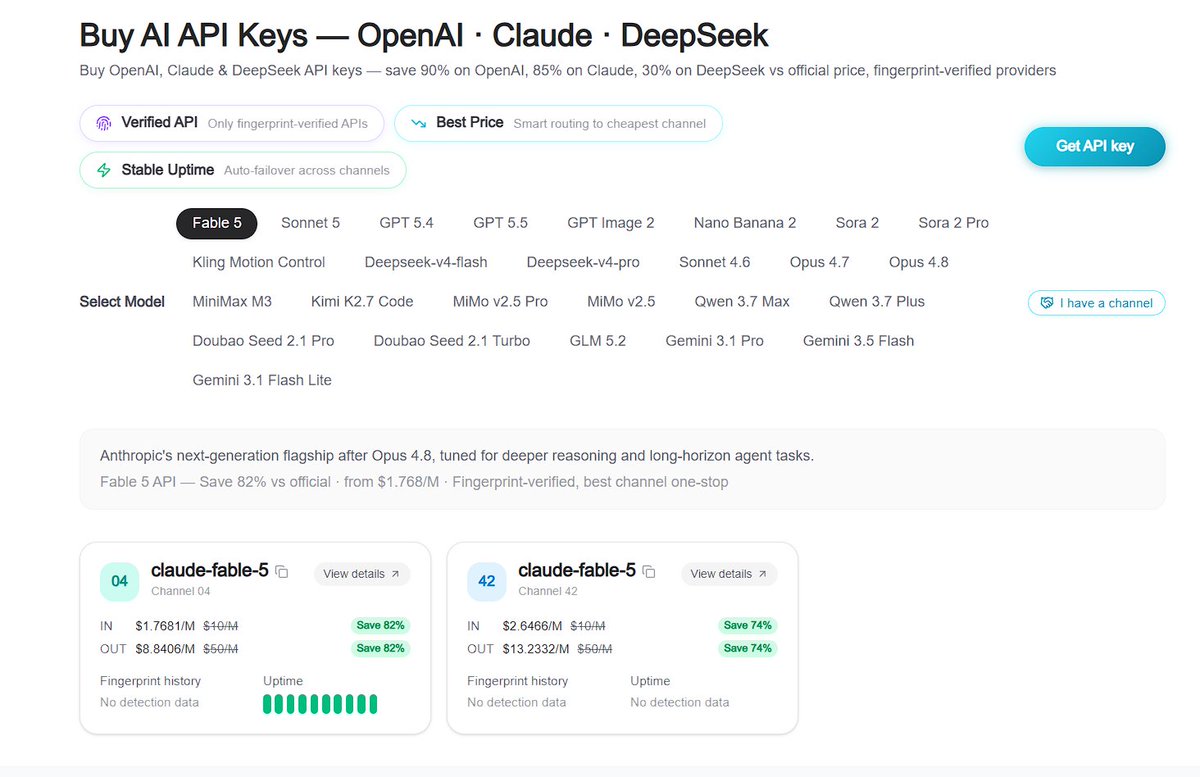This screenshot has height=777, width=1200.
Task: Select Opus 4.8 model
Action: click(918, 262)
